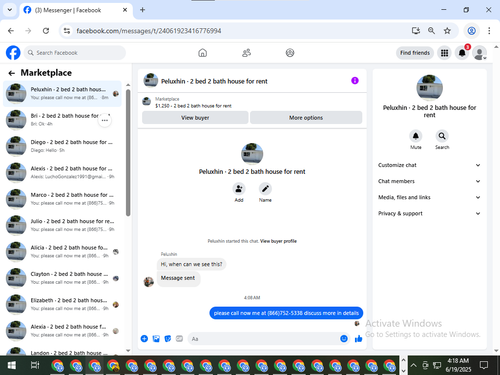The height and width of the screenshot is (375, 500).
Task: Open the Groups icon in top navigation
Action: tap(290, 53)
